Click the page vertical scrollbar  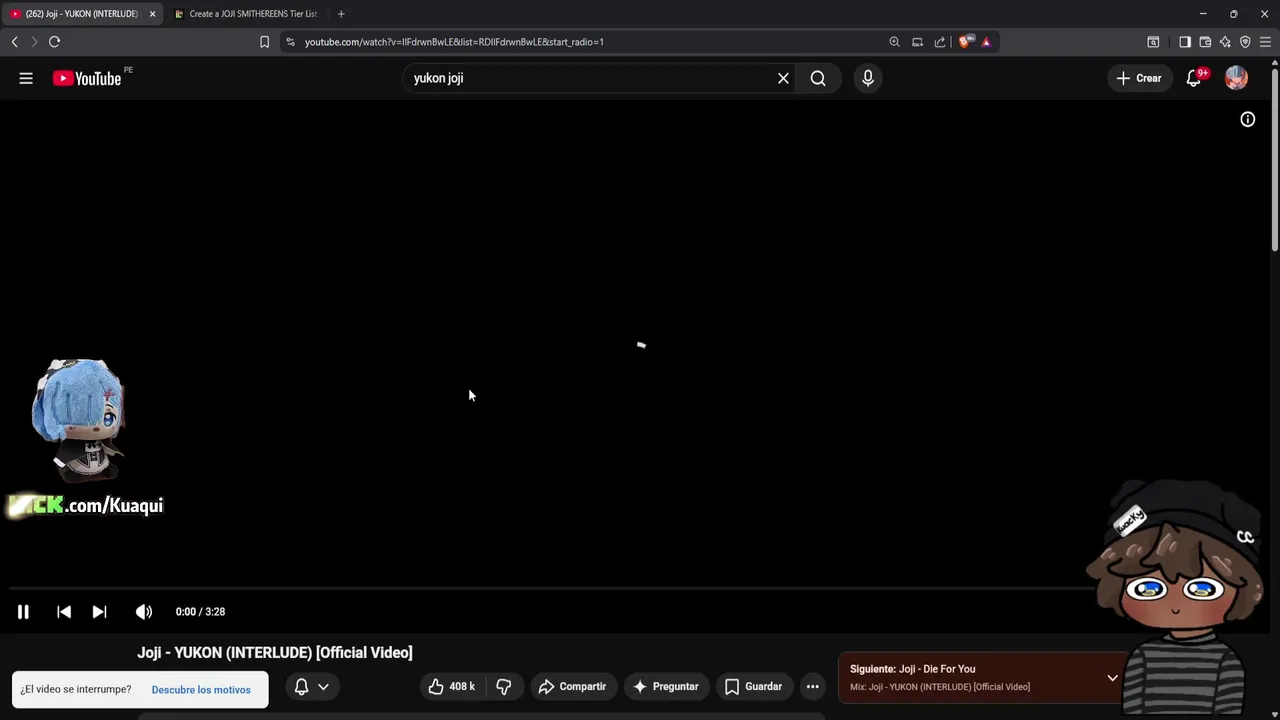(1274, 160)
